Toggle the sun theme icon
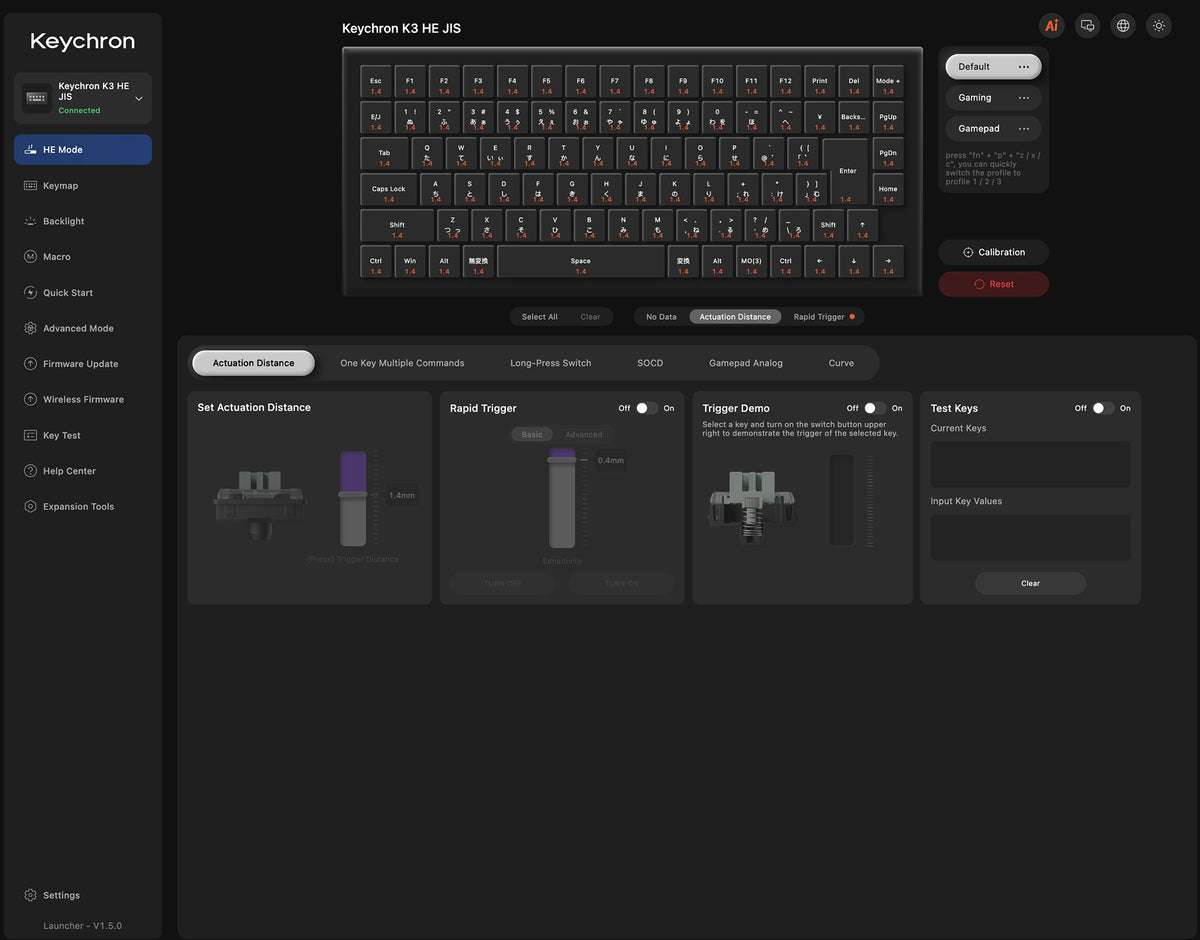 (x=1159, y=26)
